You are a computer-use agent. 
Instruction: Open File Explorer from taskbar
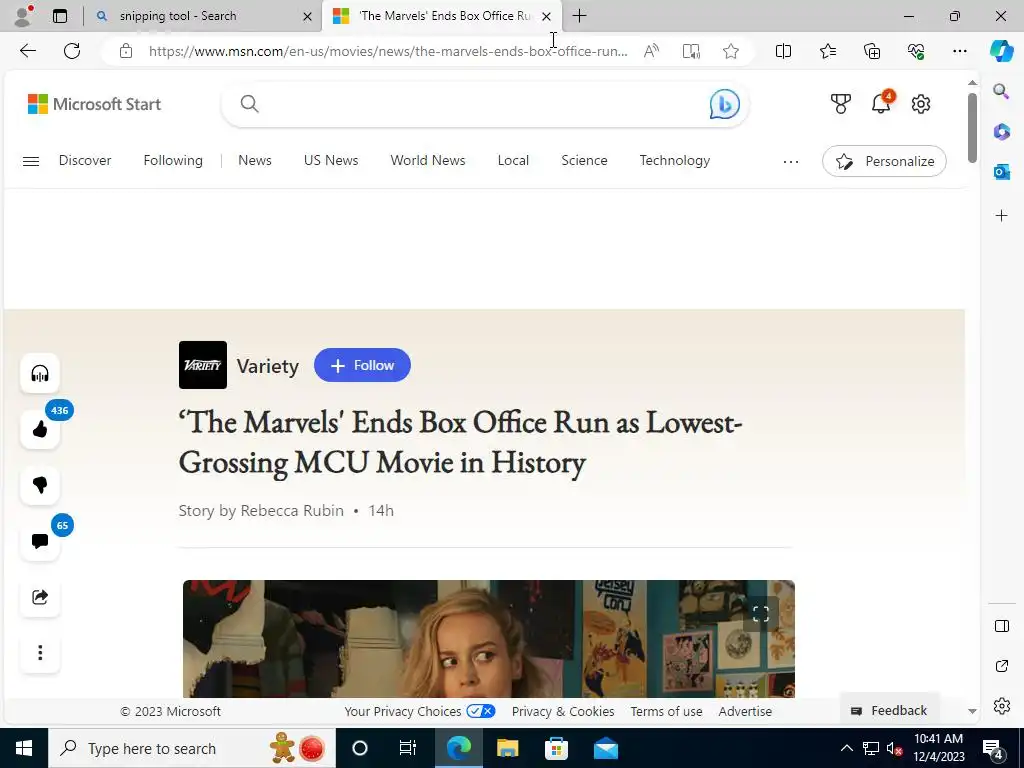pos(507,748)
